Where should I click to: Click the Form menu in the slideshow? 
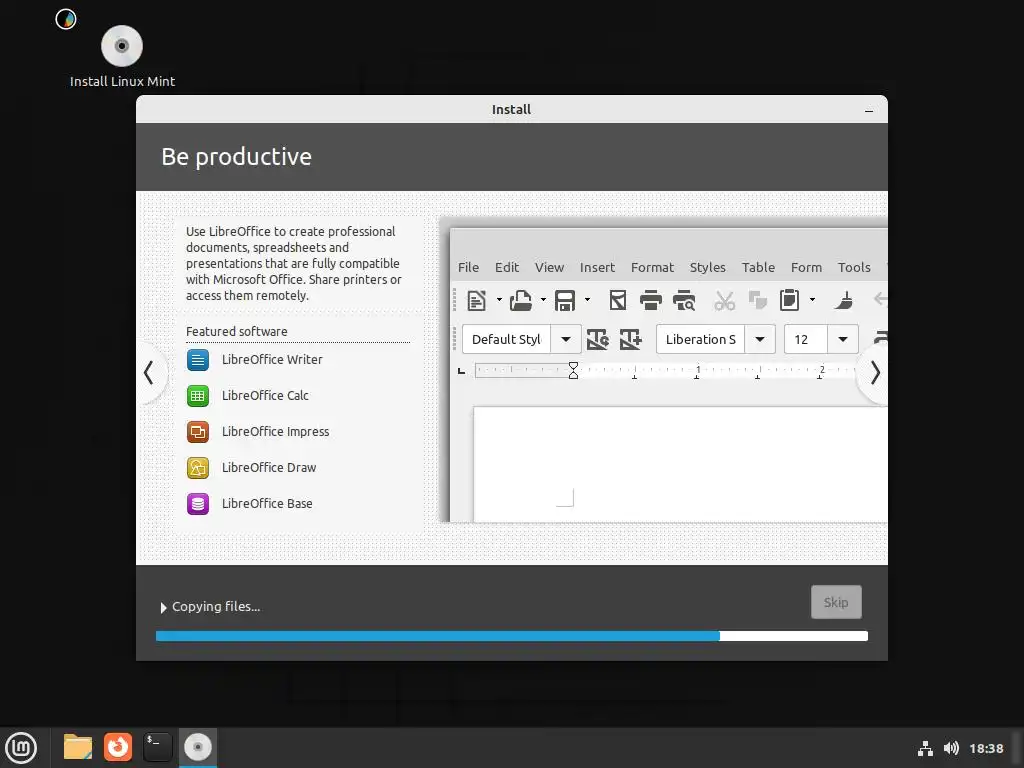pos(807,267)
